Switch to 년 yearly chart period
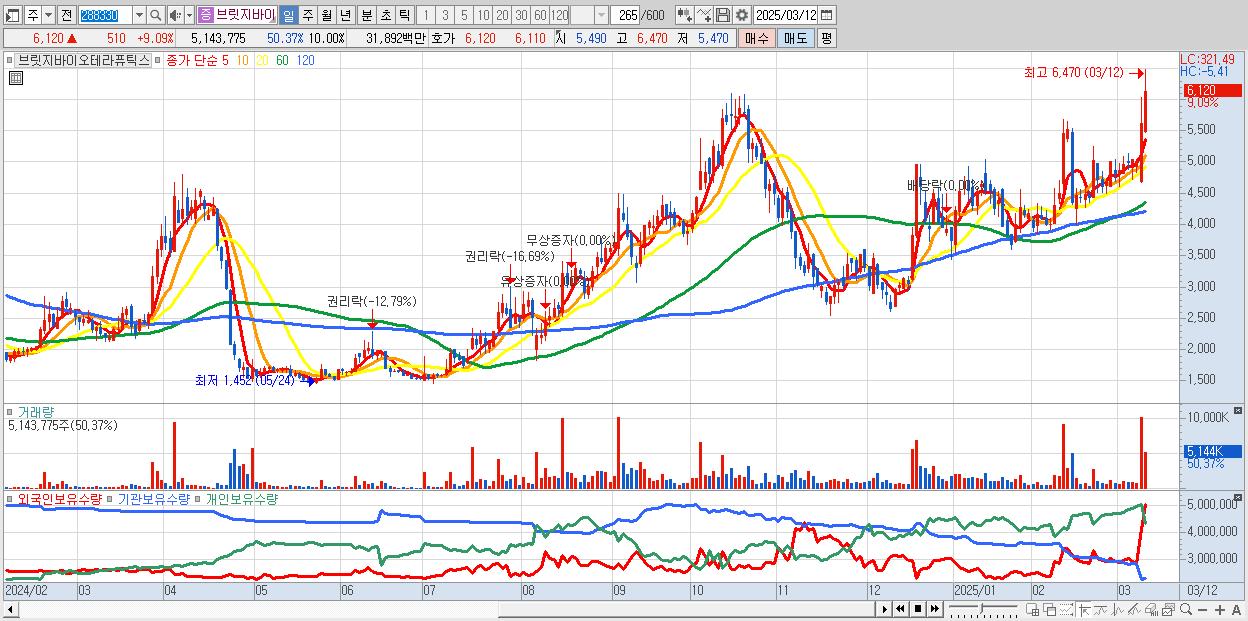 pos(345,16)
